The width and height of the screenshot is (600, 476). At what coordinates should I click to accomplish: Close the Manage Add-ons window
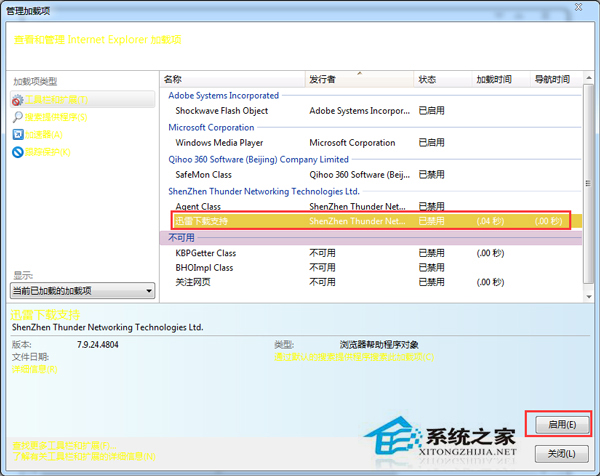tap(579, 8)
